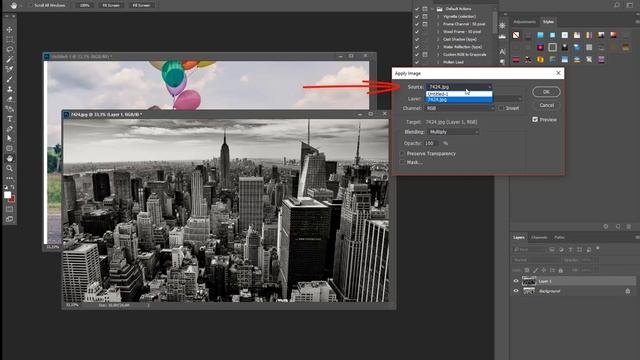Switch to the Paths tab
The width and height of the screenshot is (640, 360).
(x=559, y=237)
